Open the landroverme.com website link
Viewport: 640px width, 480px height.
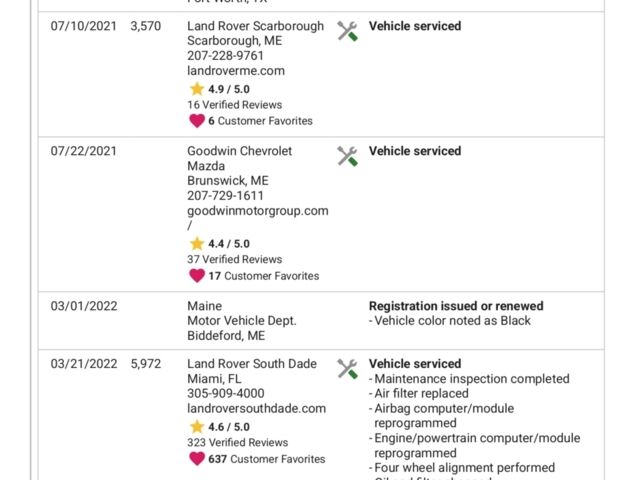pyautogui.click(x=236, y=71)
